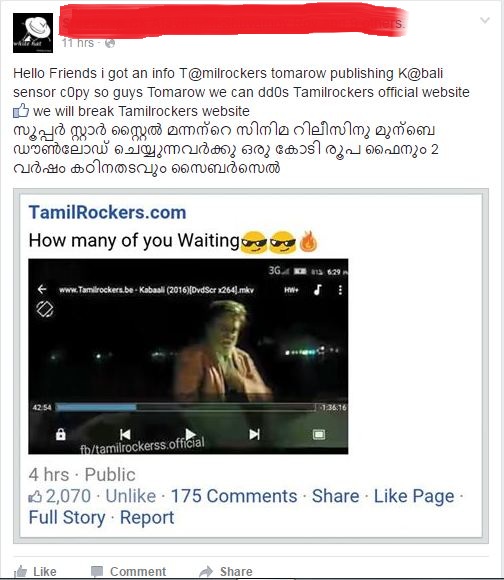
Task: Tap the screen rotate icon in player
Action: [45, 309]
